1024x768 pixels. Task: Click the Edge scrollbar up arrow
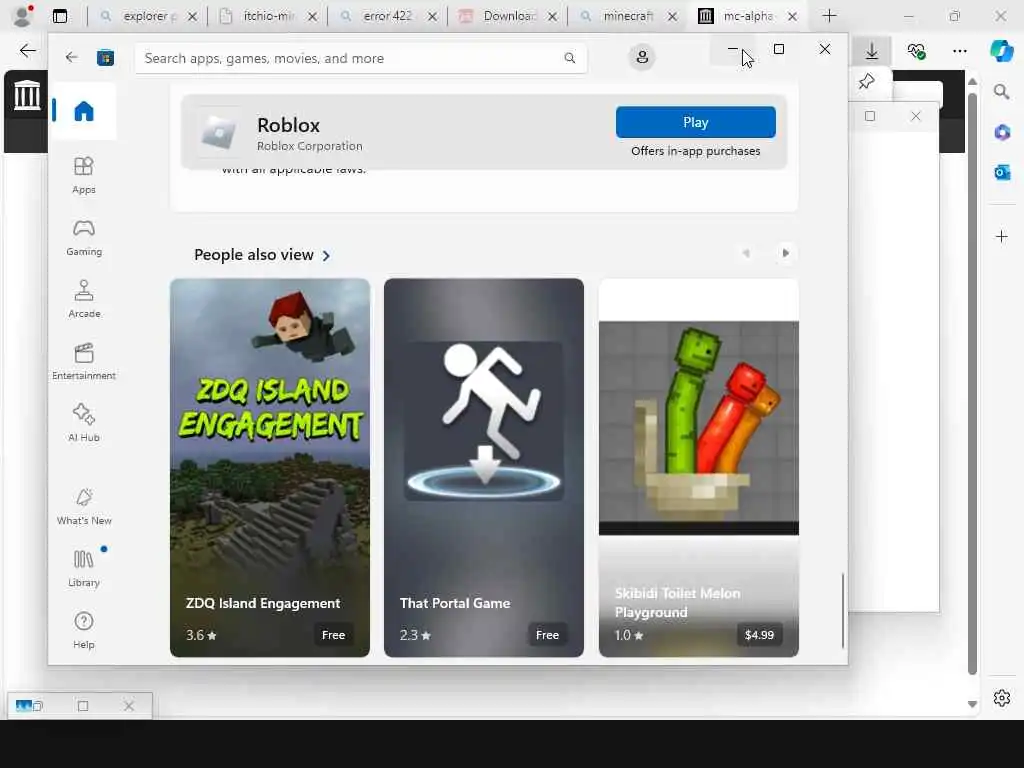tap(972, 82)
